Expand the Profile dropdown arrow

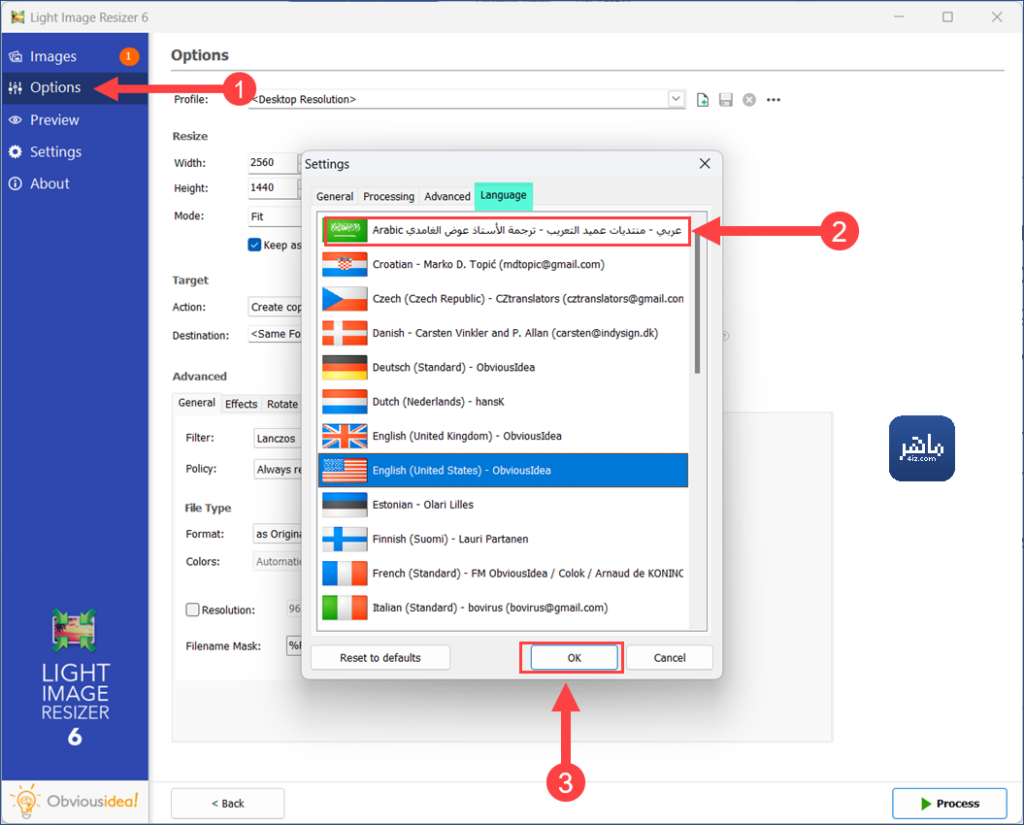tap(676, 99)
